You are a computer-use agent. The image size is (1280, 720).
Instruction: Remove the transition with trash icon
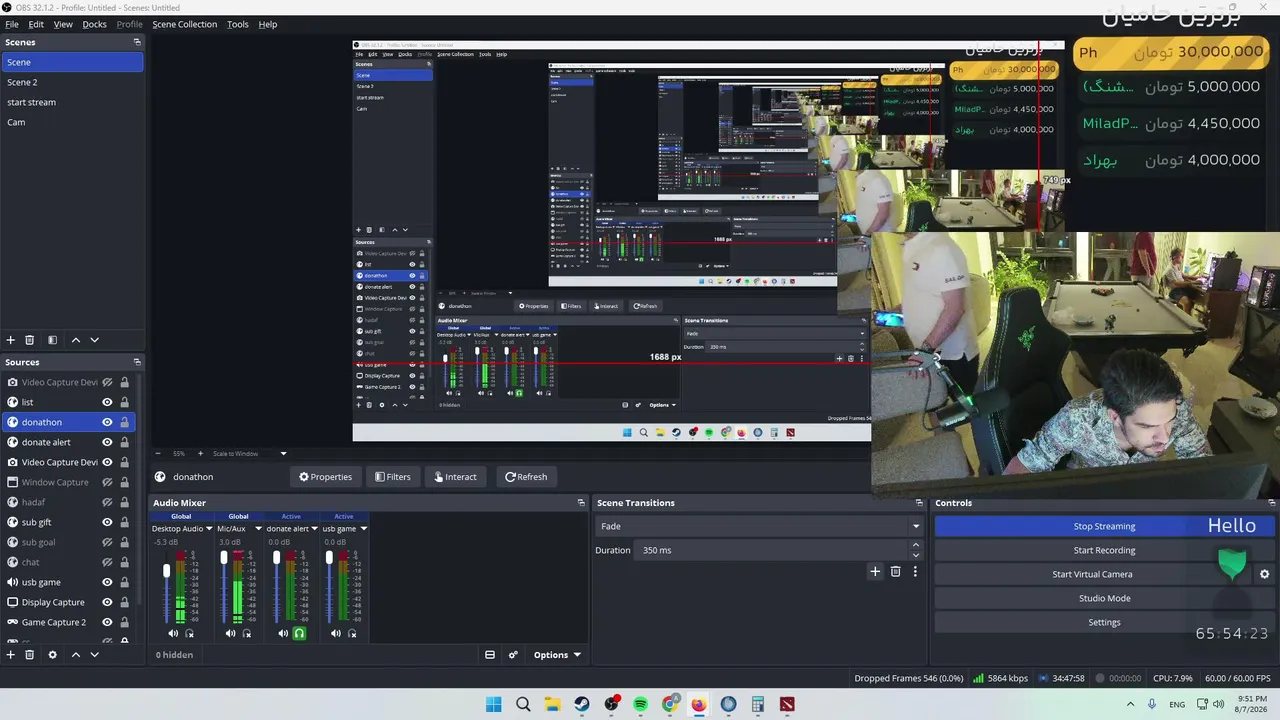895,571
